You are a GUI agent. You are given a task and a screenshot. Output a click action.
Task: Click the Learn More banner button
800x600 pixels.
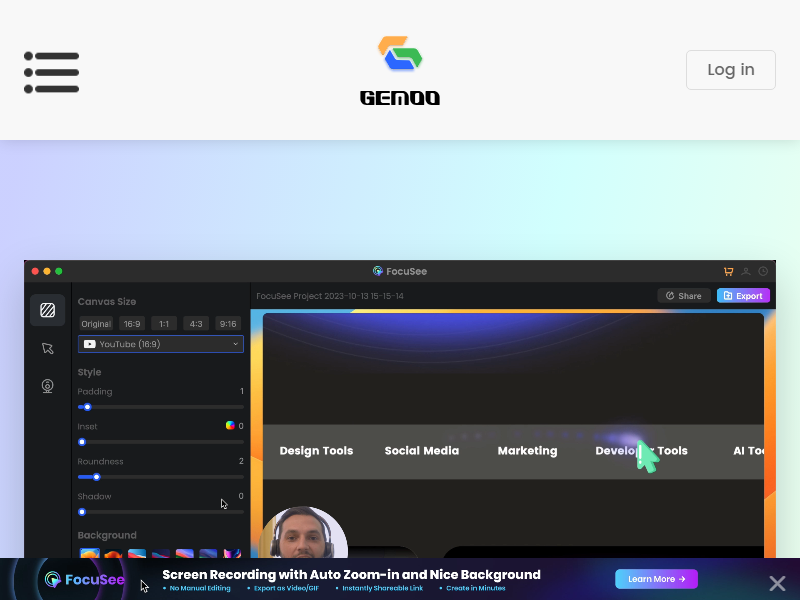click(656, 579)
